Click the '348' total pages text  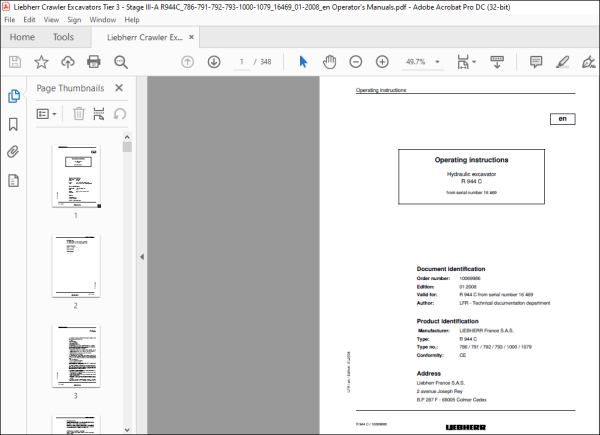click(x=266, y=62)
